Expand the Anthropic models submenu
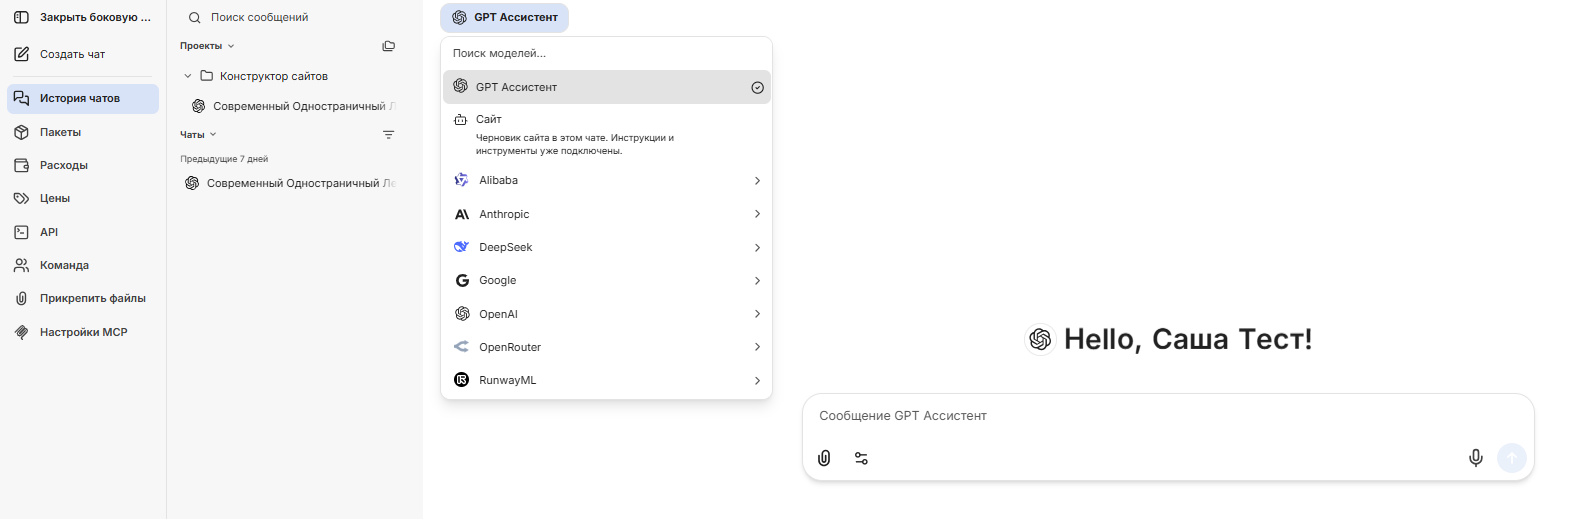The width and height of the screenshot is (1580, 519). point(607,214)
